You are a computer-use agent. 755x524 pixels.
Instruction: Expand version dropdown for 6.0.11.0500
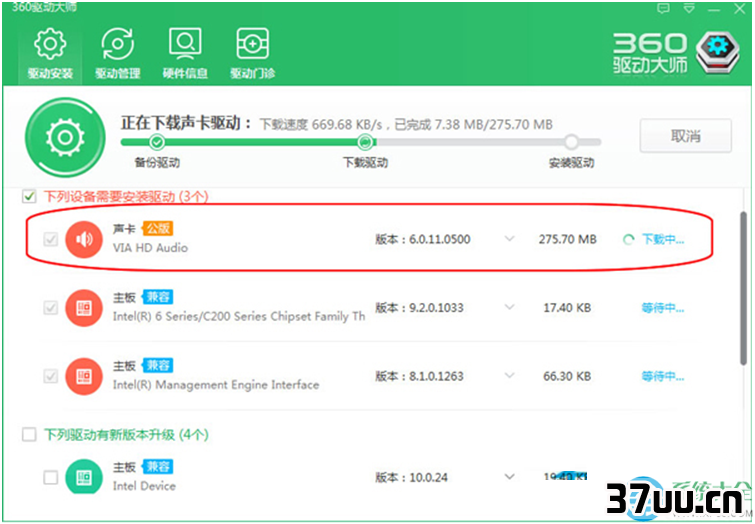(509, 239)
